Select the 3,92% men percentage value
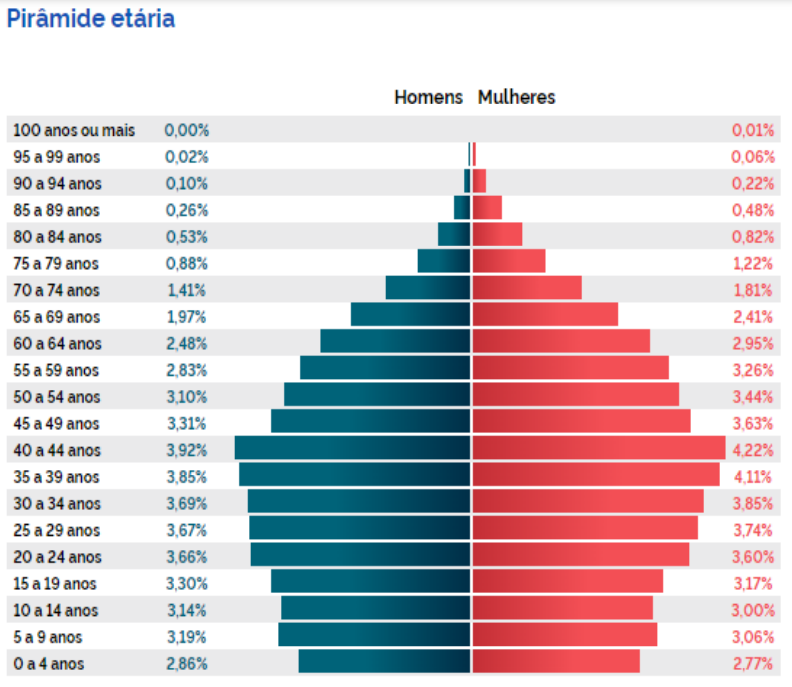Screen dimensions: 792x687 (187, 450)
